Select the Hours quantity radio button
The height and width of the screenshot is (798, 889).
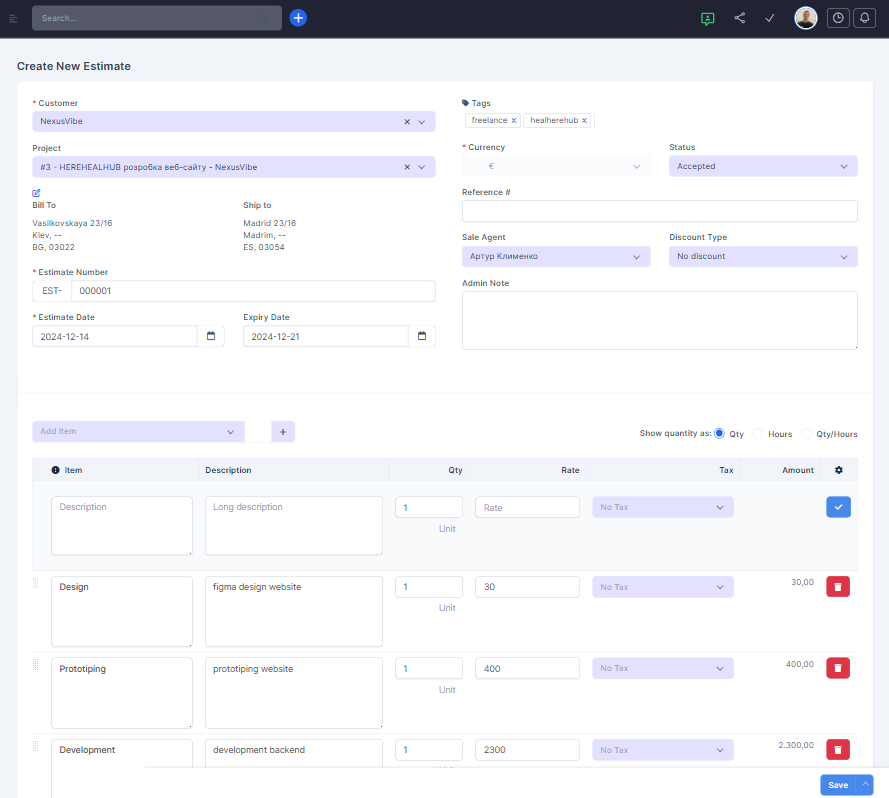tap(758, 434)
